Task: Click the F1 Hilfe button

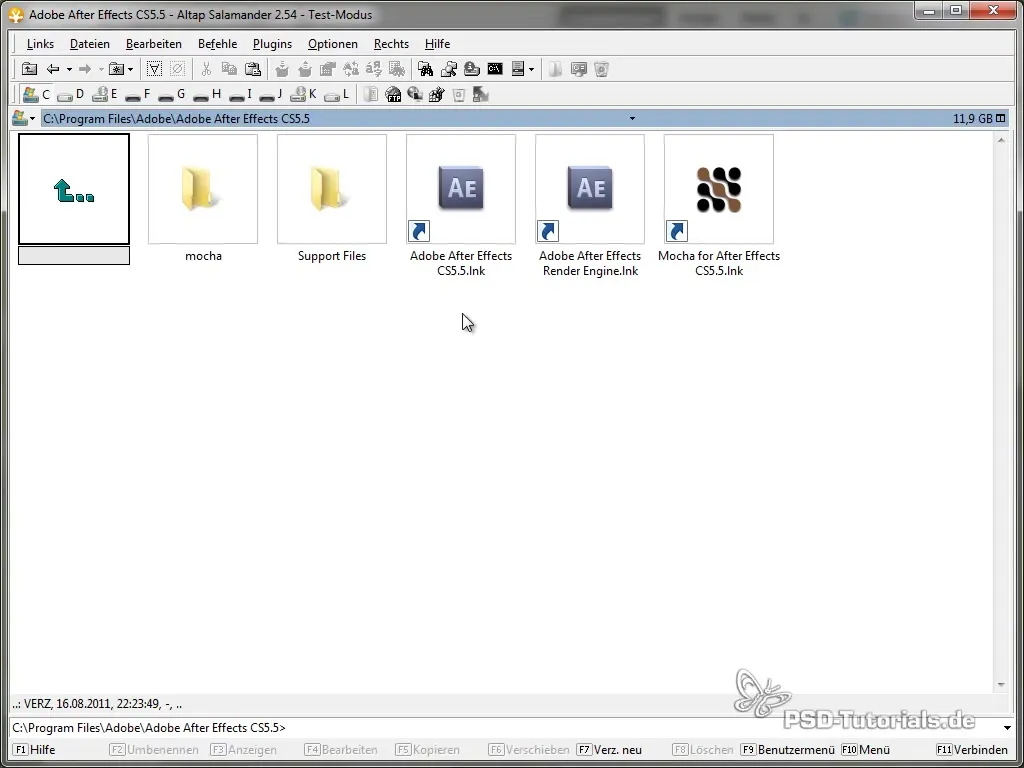Action: 35,750
